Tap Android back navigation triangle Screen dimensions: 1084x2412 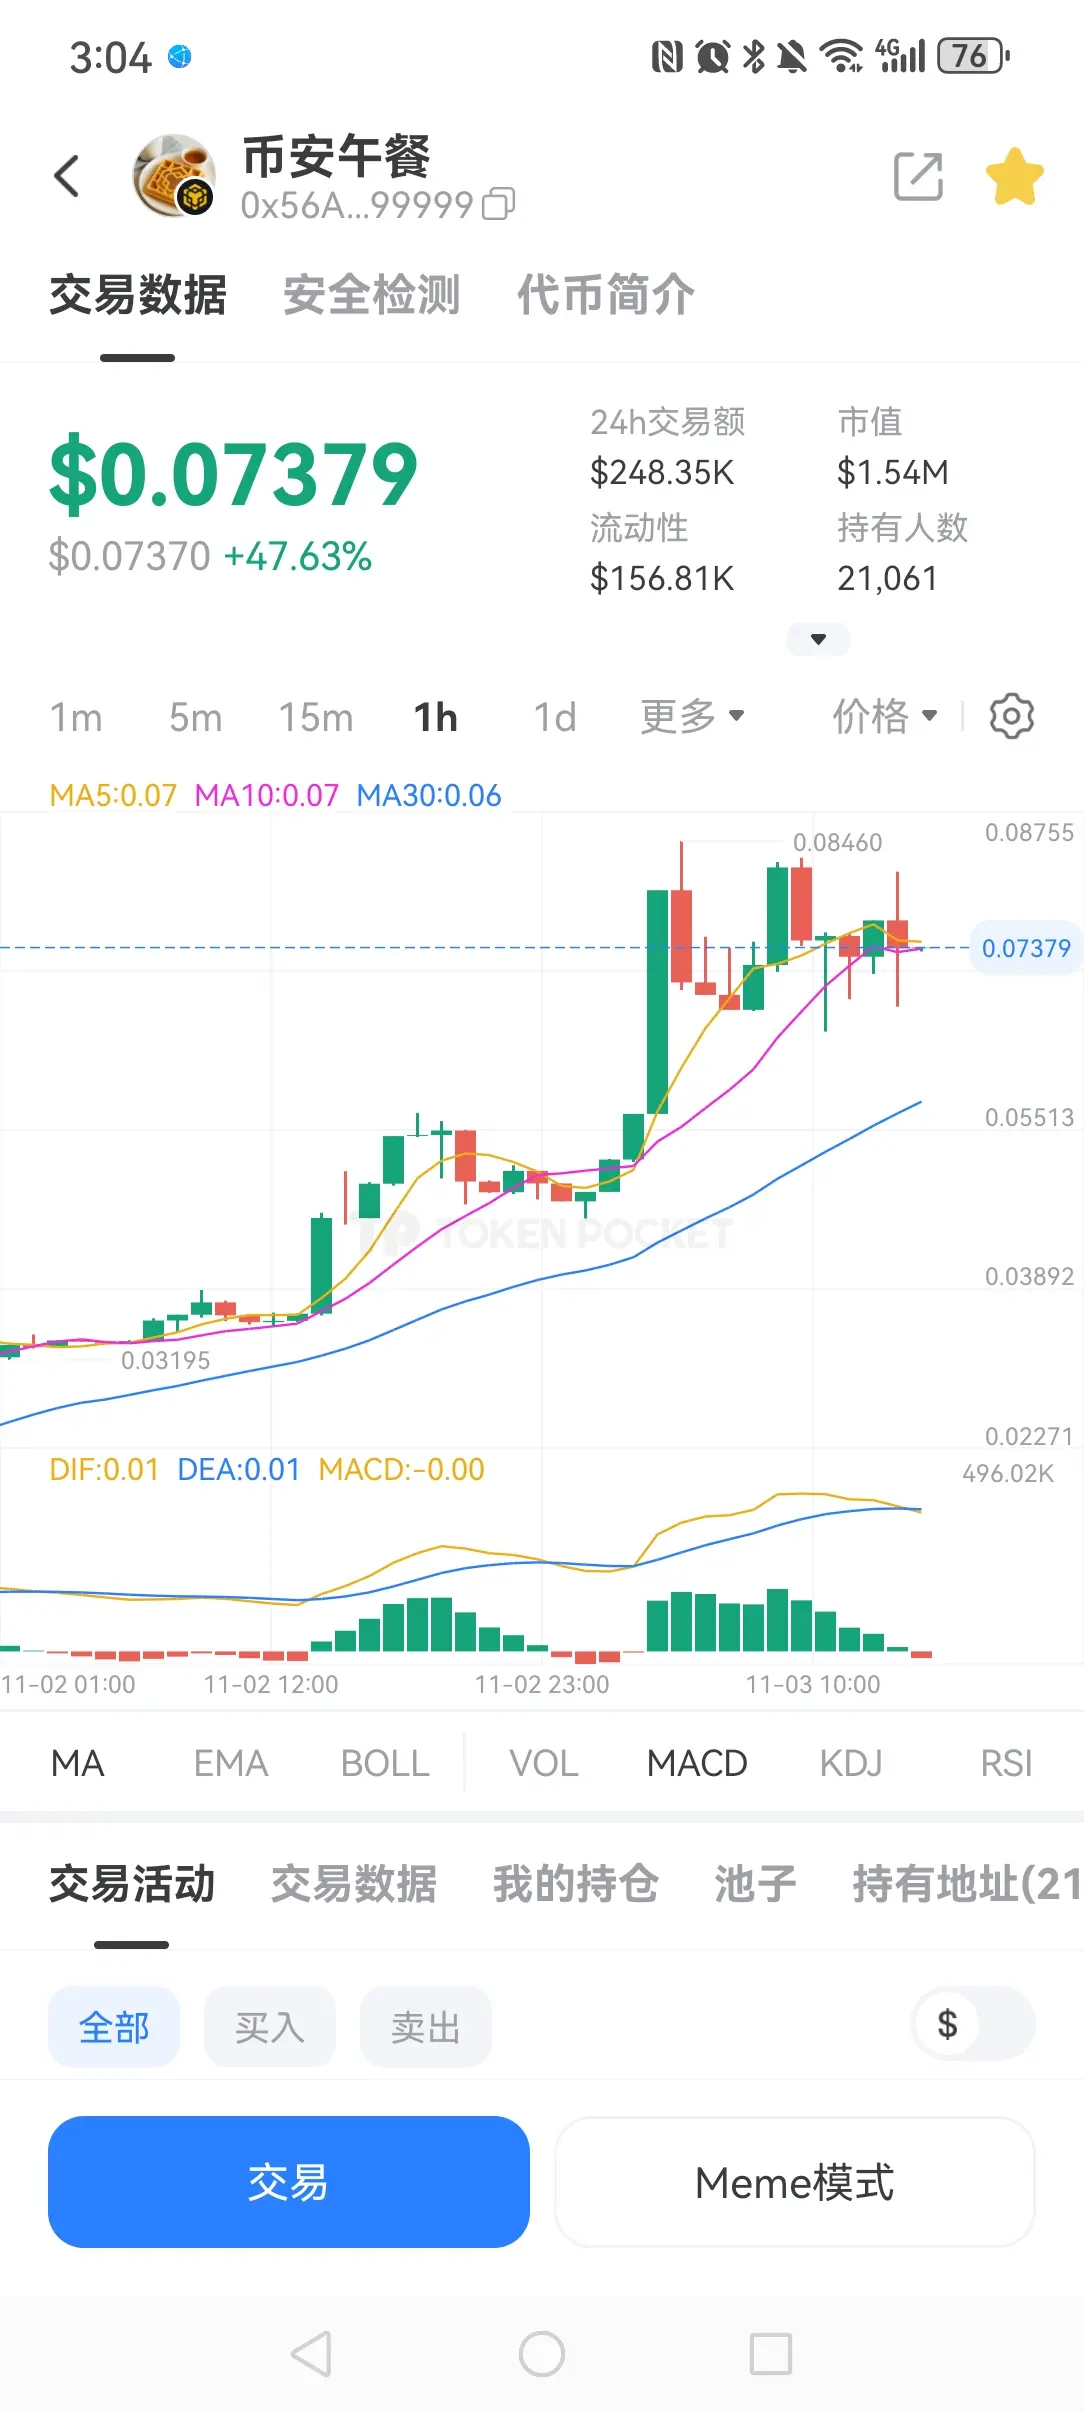pyautogui.click(x=311, y=2353)
